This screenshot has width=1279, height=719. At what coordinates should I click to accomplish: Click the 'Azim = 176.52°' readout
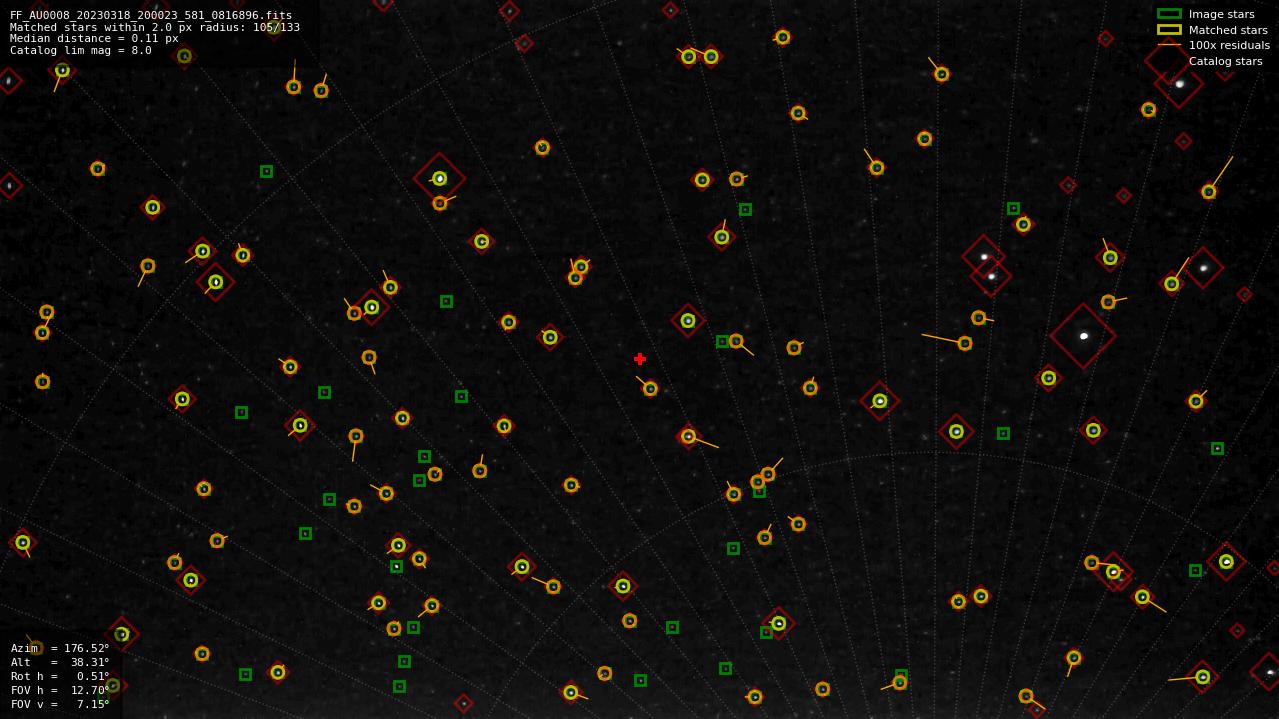60,648
